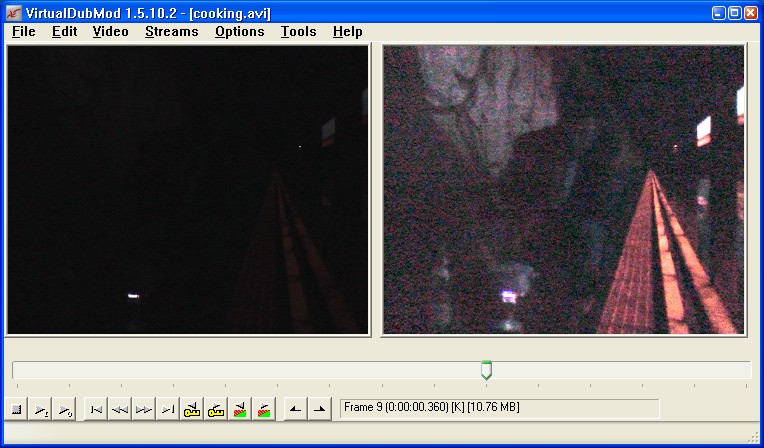The width and height of the screenshot is (764, 448).
Task: Step forward one frame
Action: [x=144, y=409]
